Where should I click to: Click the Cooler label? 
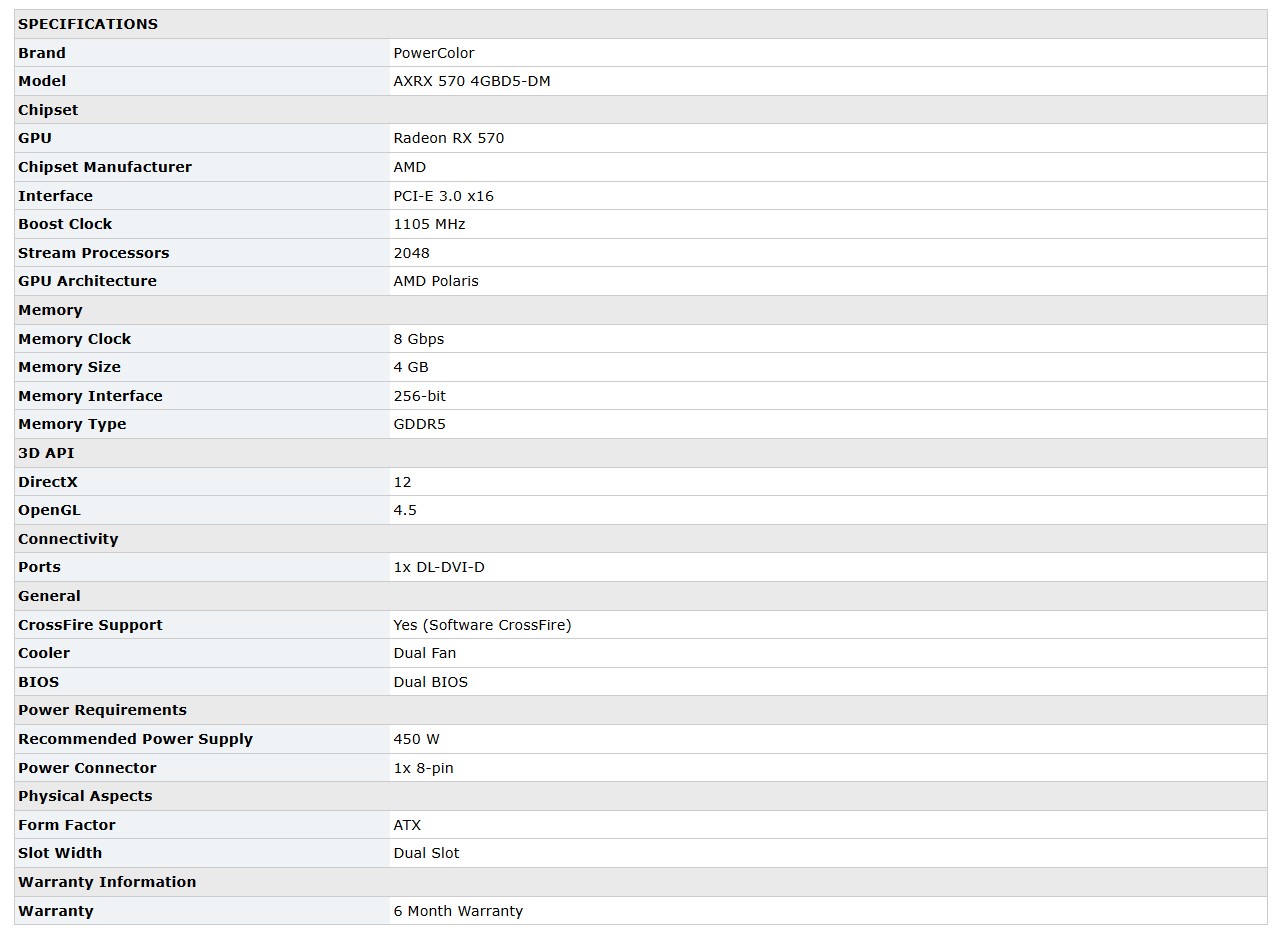[44, 653]
